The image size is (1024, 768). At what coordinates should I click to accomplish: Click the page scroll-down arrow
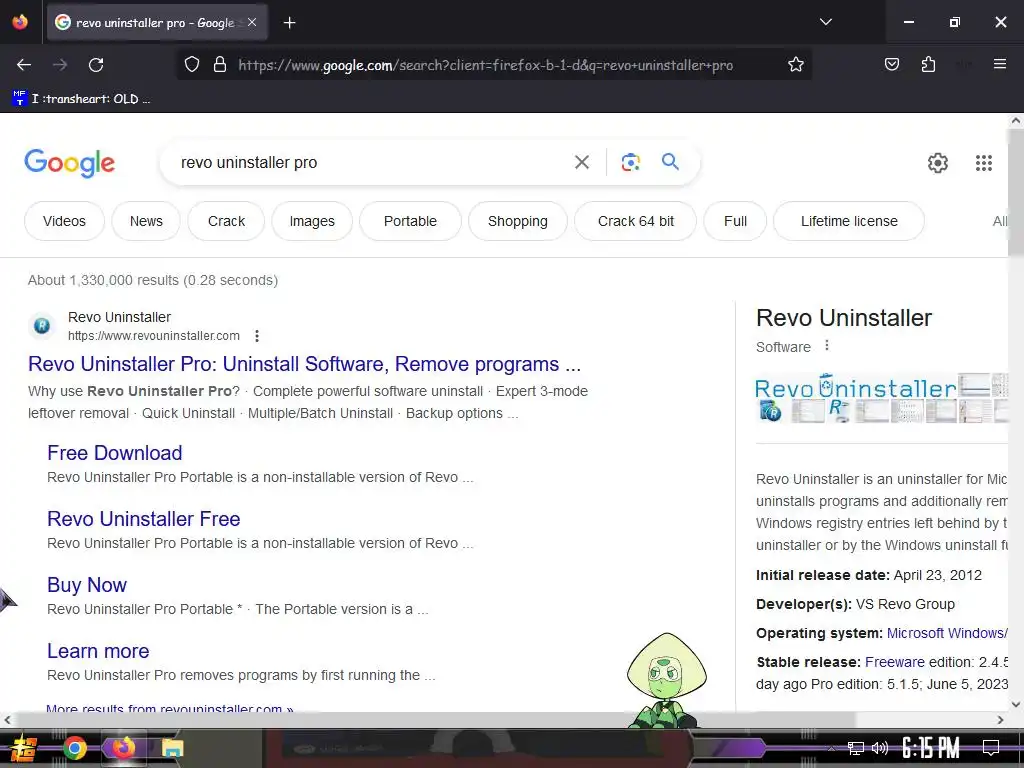[x=1016, y=704]
